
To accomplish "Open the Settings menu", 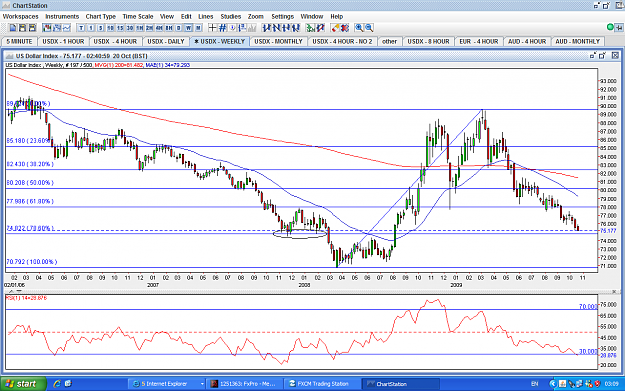I will [x=282, y=16].
